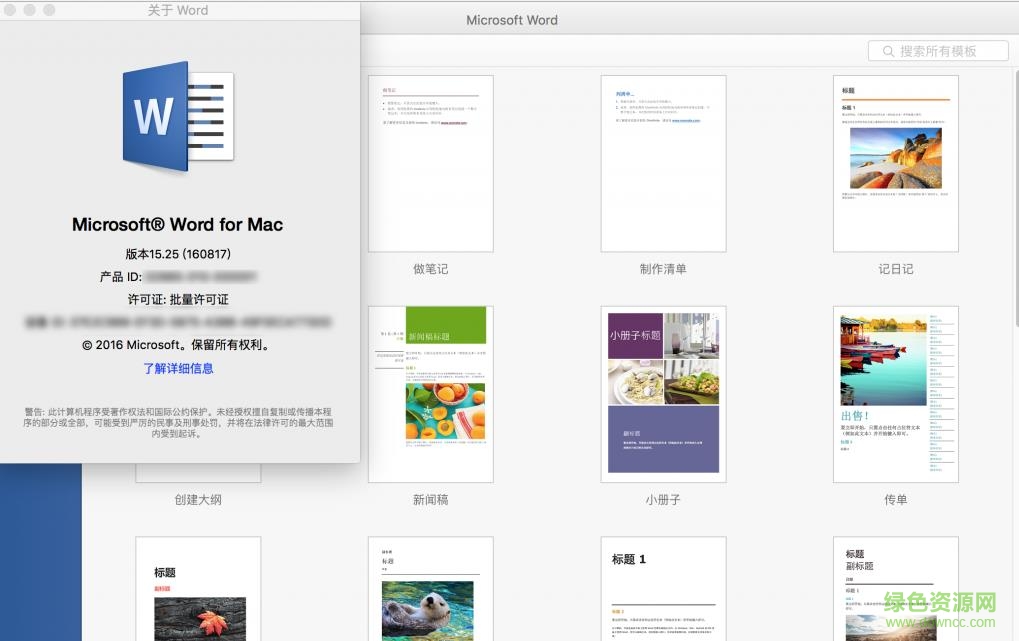Click inside the 搜索所有模板 search field
This screenshot has height=641, width=1019.
point(940,50)
